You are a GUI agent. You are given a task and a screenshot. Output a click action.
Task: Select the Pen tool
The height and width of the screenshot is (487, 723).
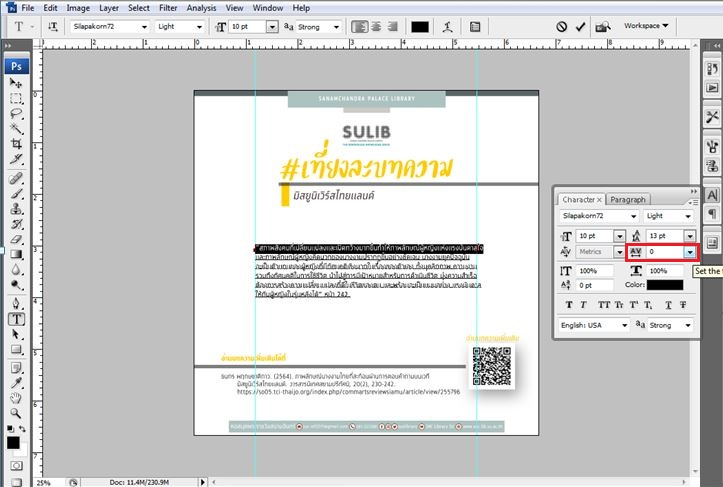click(16, 303)
